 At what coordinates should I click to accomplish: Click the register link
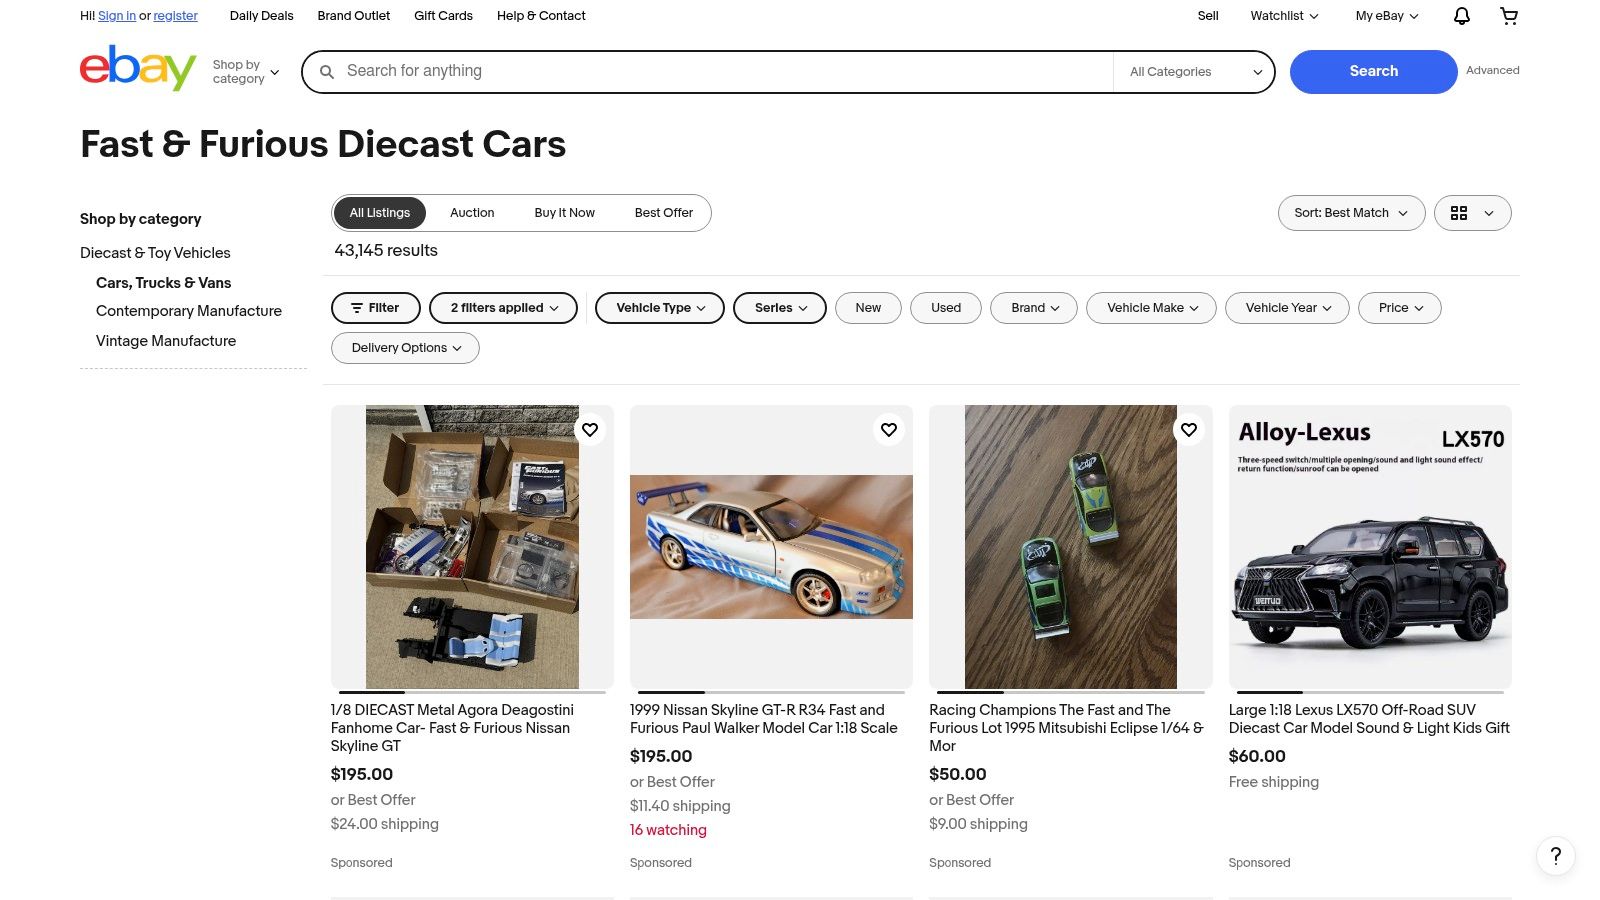pyautogui.click(x=175, y=16)
